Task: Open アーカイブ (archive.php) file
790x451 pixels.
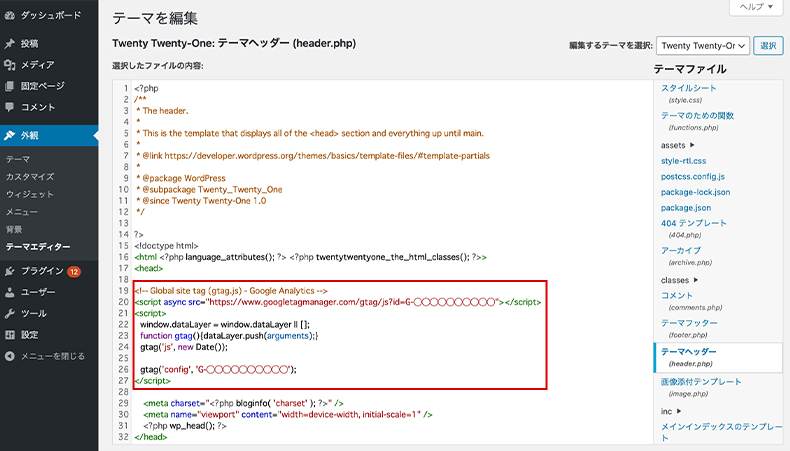Action: (681, 250)
